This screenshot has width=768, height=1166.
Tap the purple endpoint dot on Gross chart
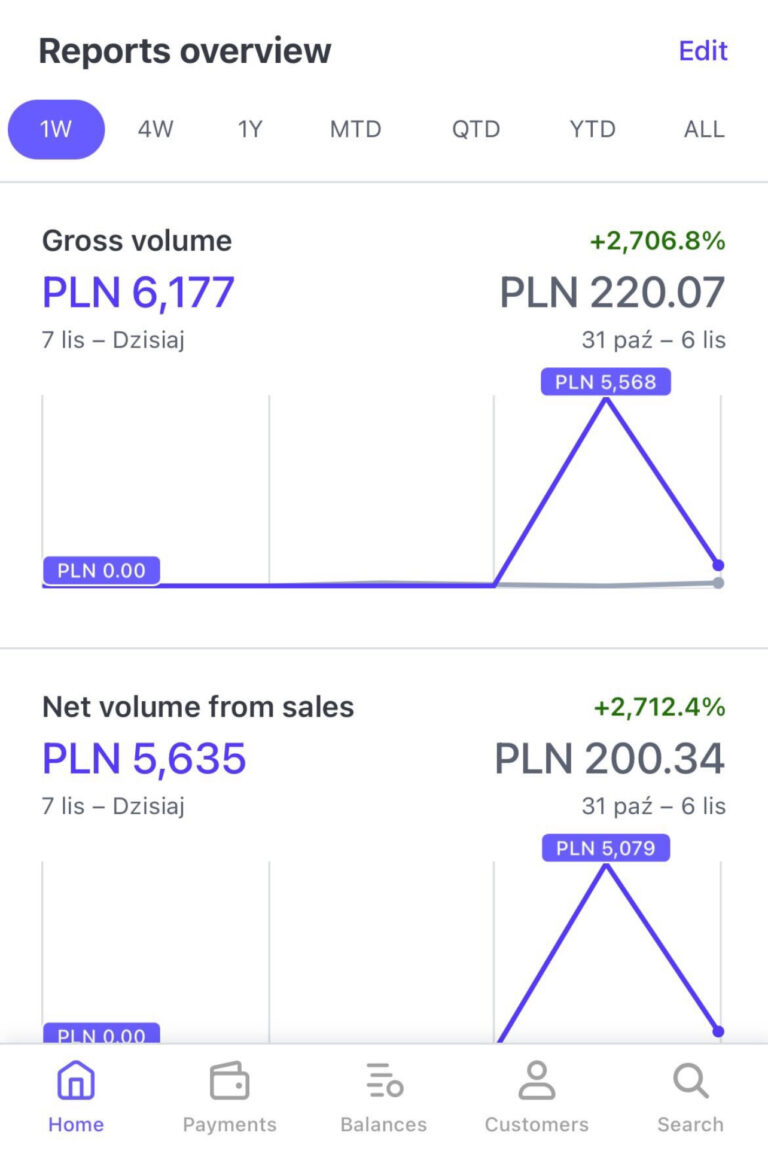[x=718, y=565]
